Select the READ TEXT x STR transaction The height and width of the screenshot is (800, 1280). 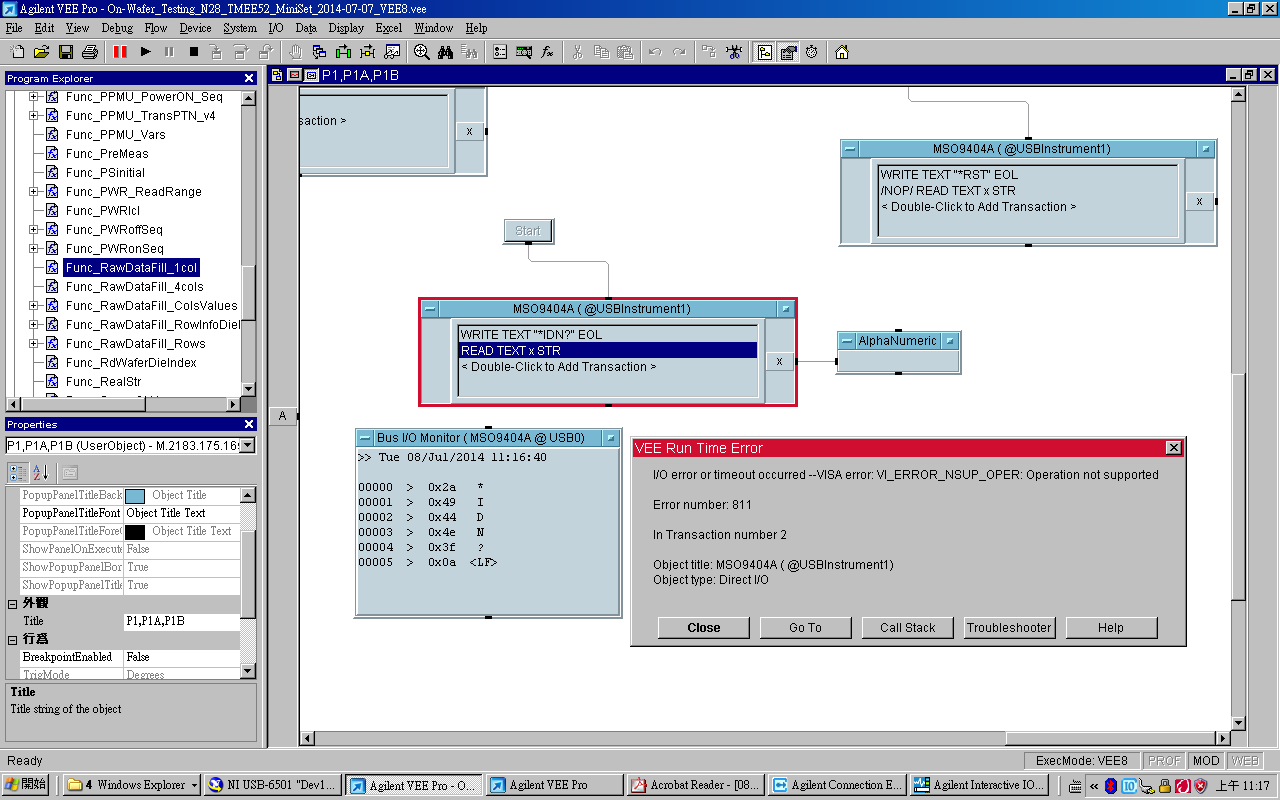(607, 351)
